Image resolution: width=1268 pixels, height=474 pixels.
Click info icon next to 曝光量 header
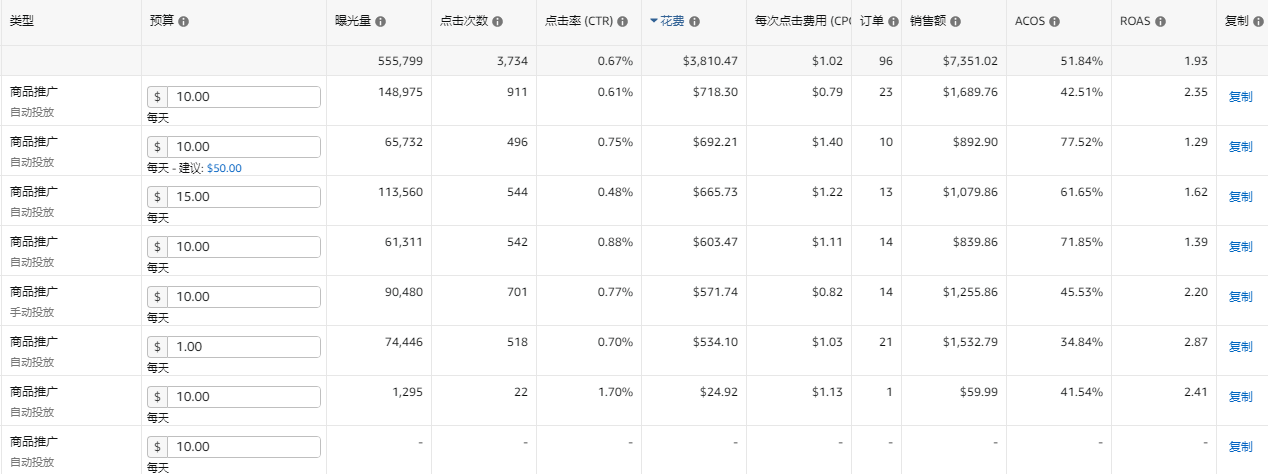point(381,21)
